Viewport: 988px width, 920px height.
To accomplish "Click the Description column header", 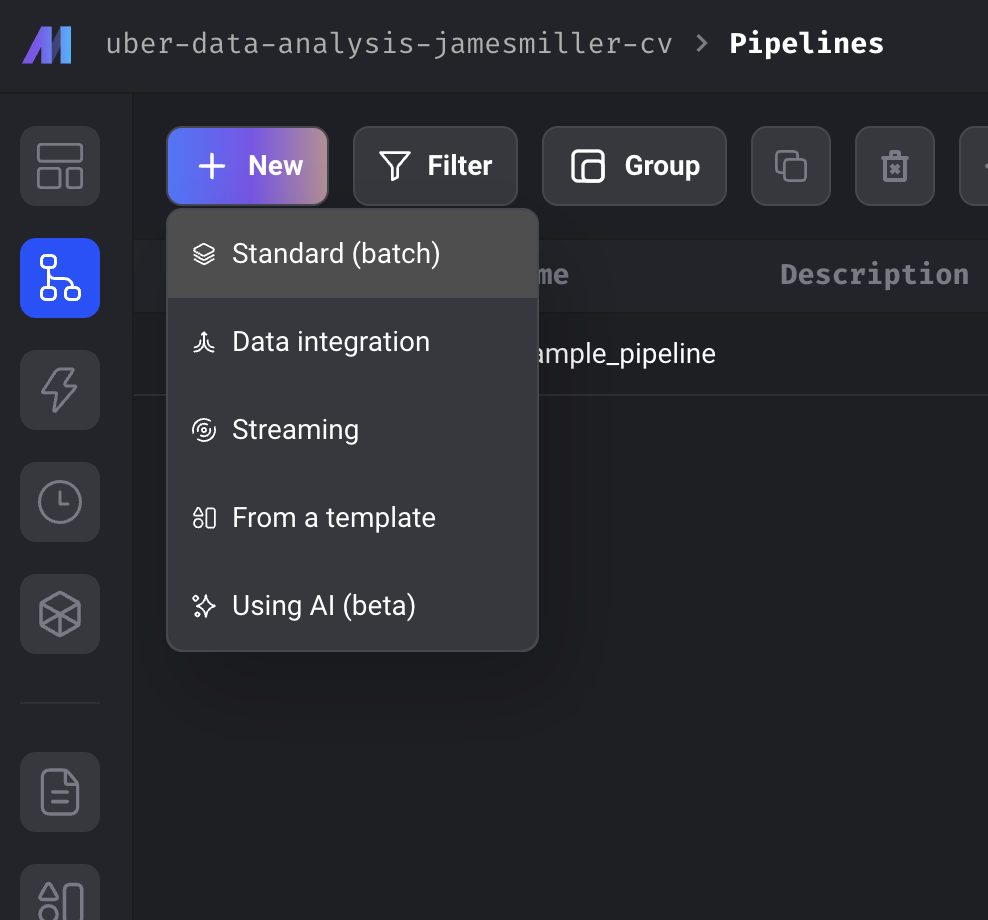I will (874, 275).
